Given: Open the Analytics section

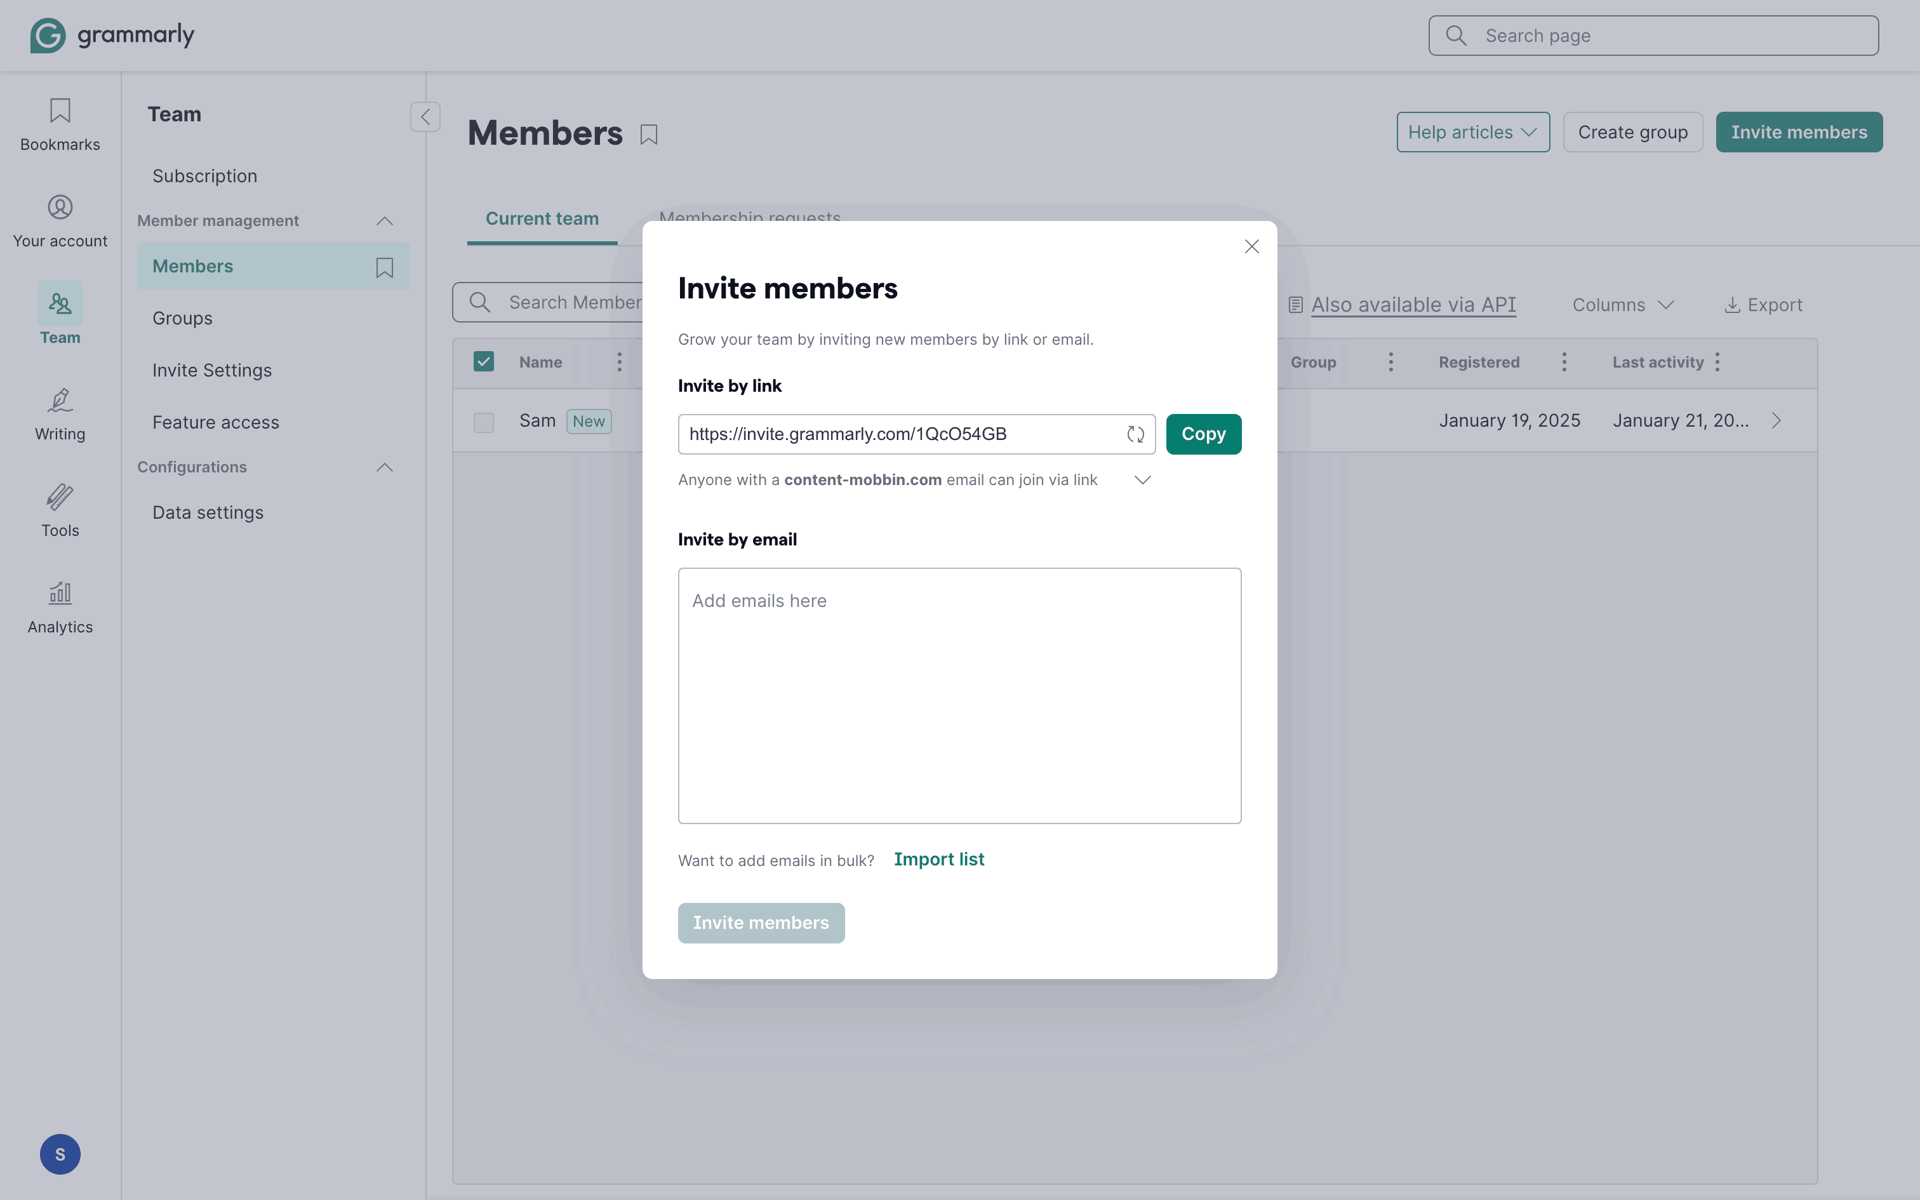Looking at the screenshot, I should coord(60,607).
